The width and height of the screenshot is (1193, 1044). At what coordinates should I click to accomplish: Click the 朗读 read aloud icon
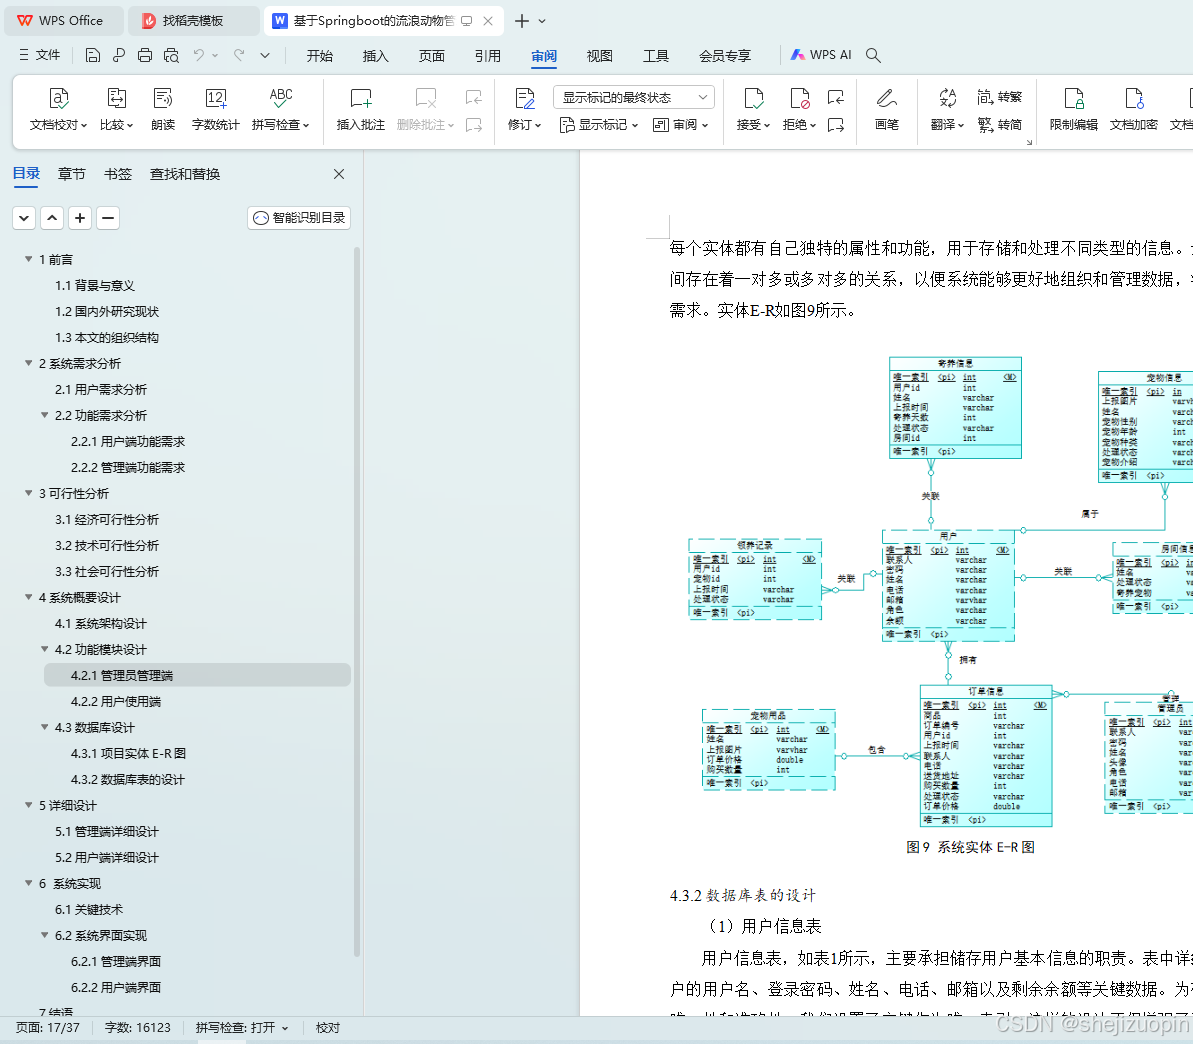[x=163, y=109]
